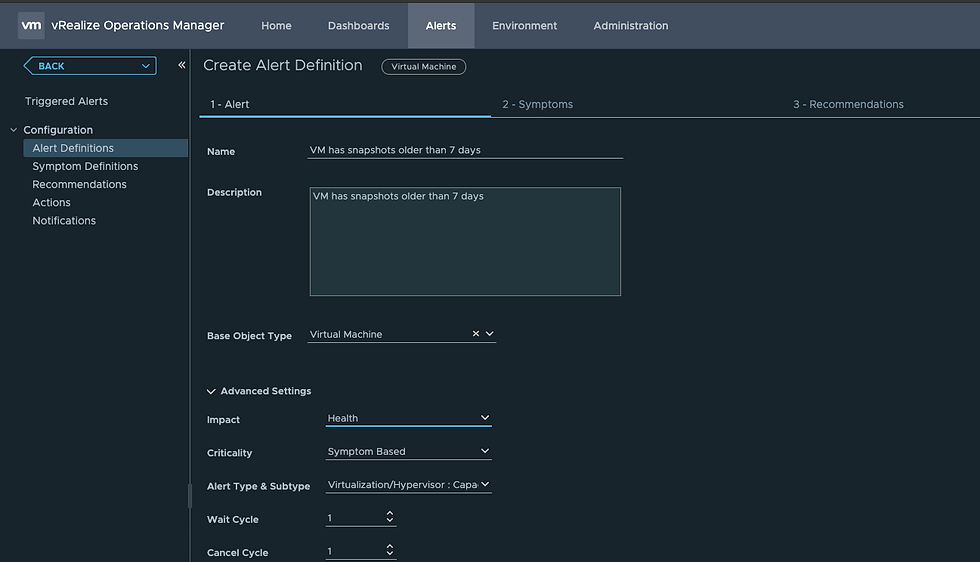Image resolution: width=980 pixels, height=562 pixels.
Task: Clear the Base Object Type with X icon
Action: click(x=476, y=334)
